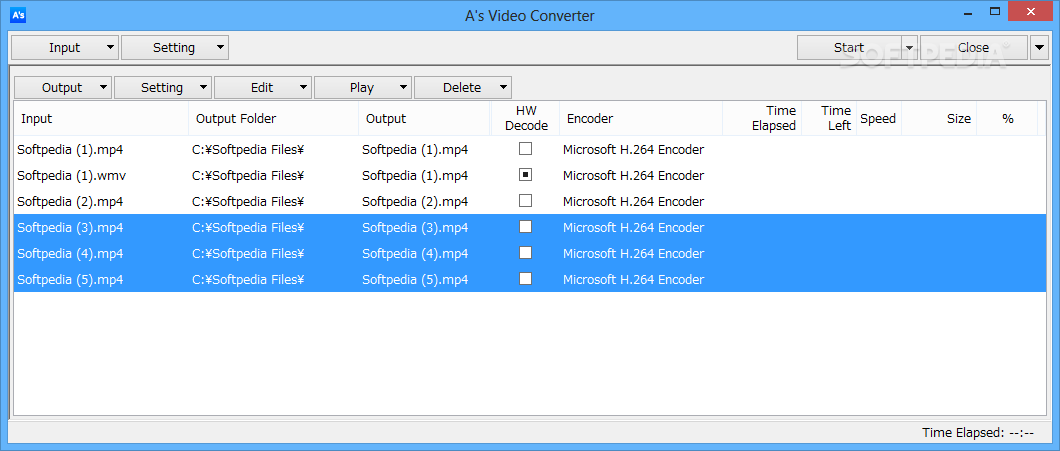The height and width of the screenshot is (451, 1060).
Task: Enable HW Decode for Softpedia (4).mp4
Action: coord(525,253)
